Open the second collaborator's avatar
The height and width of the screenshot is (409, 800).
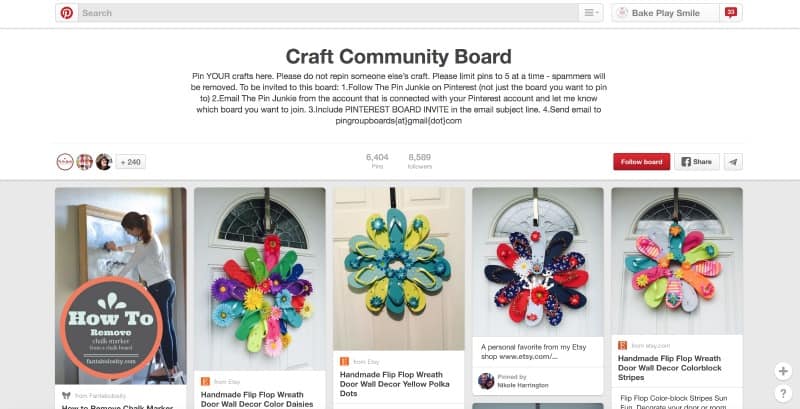pos(84,162)
